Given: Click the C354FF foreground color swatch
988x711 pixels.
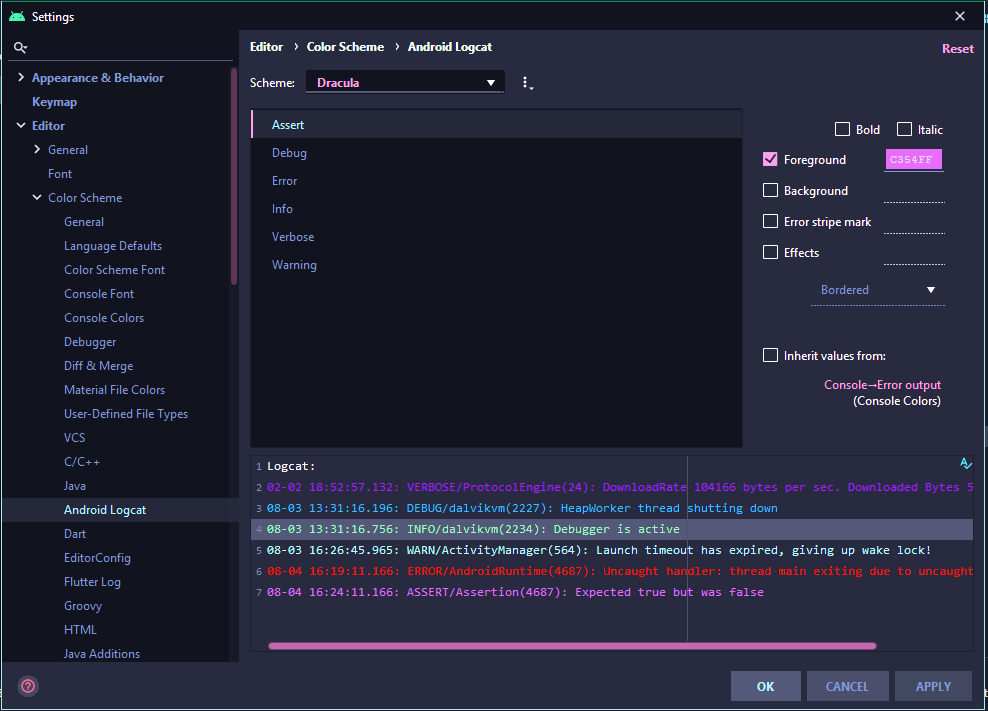Looking at the screenshot, I should pos(913,160).
